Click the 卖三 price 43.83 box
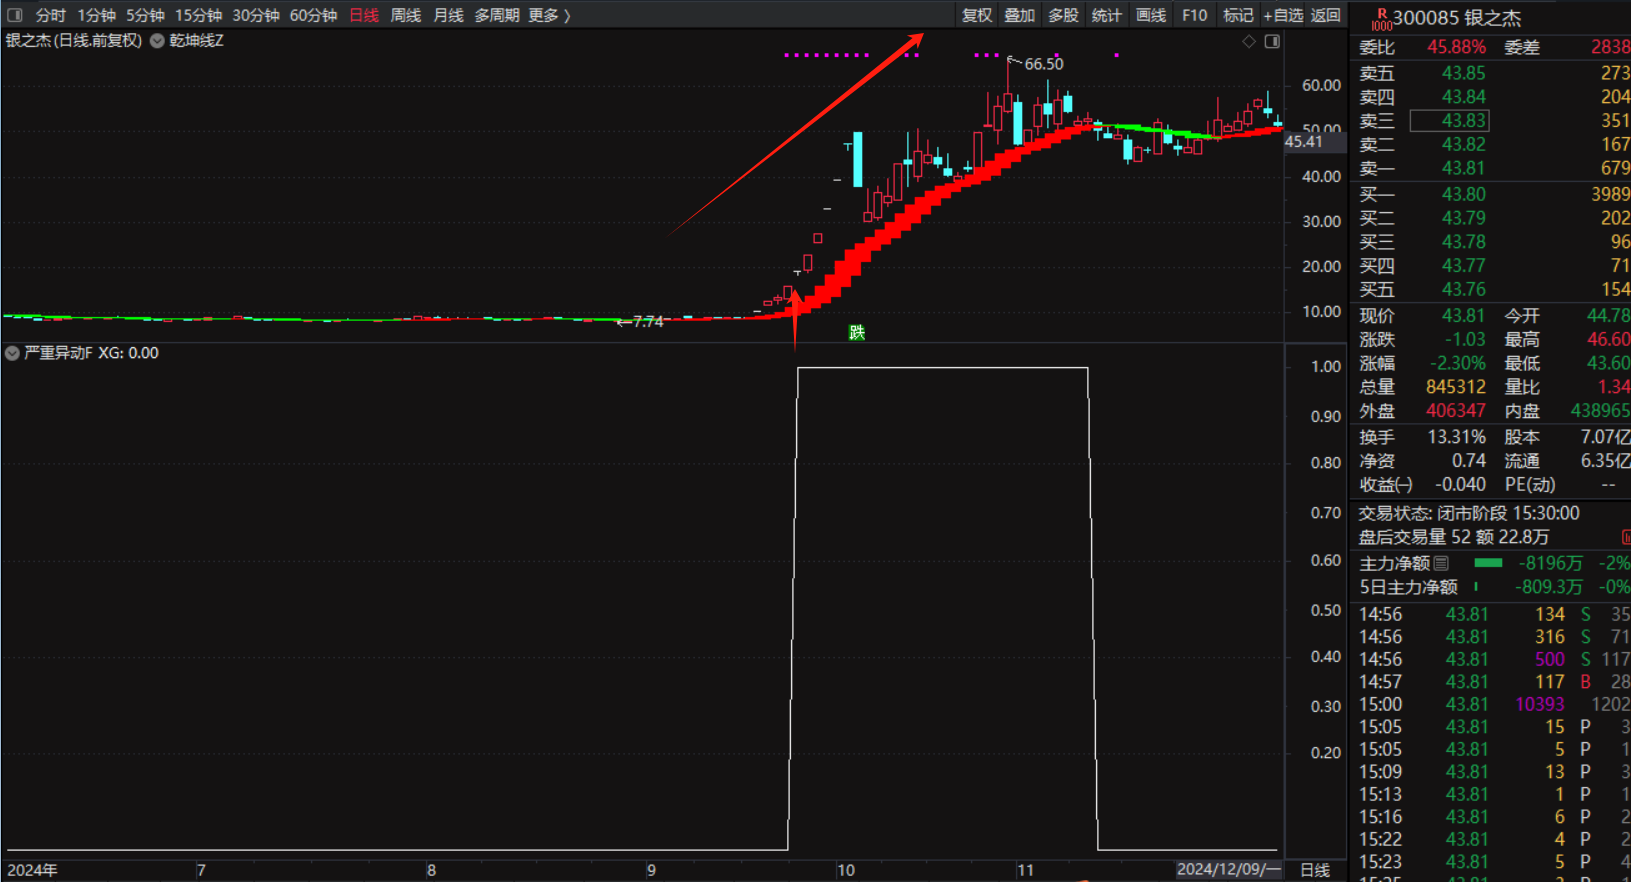This screenshot has width=1631, height=882. coord(1449,121)
